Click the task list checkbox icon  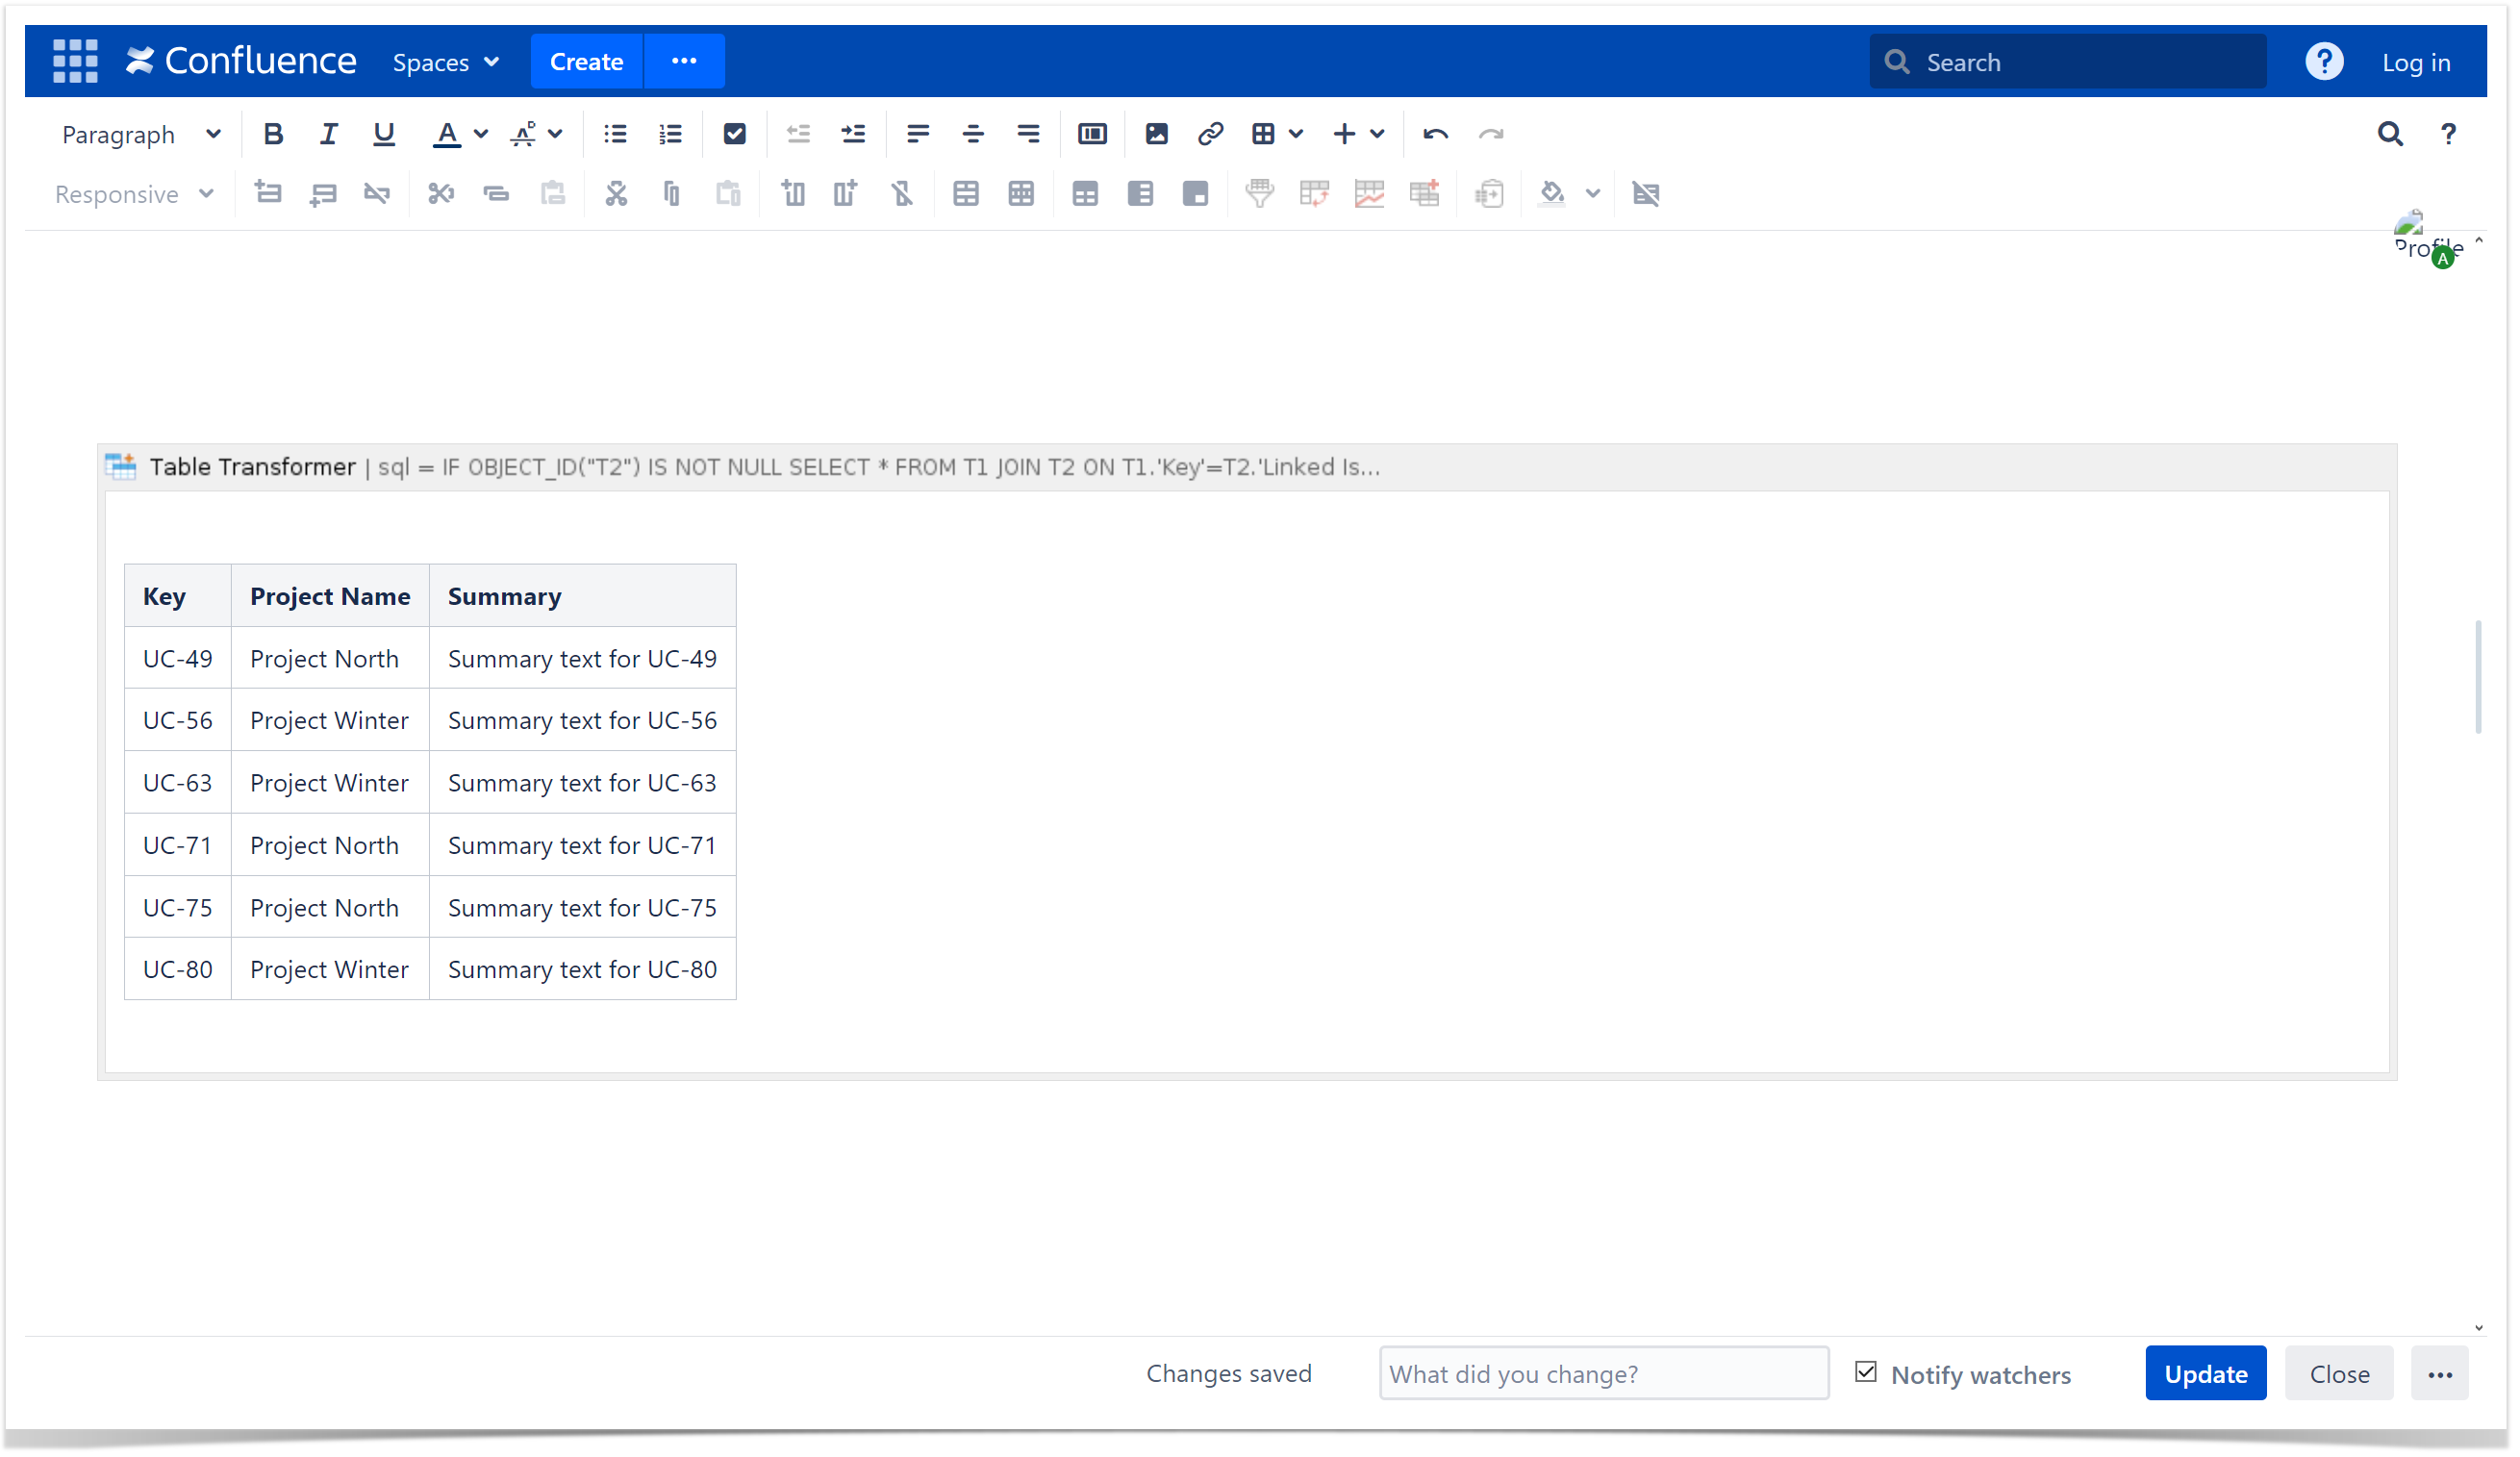(734, 134)
